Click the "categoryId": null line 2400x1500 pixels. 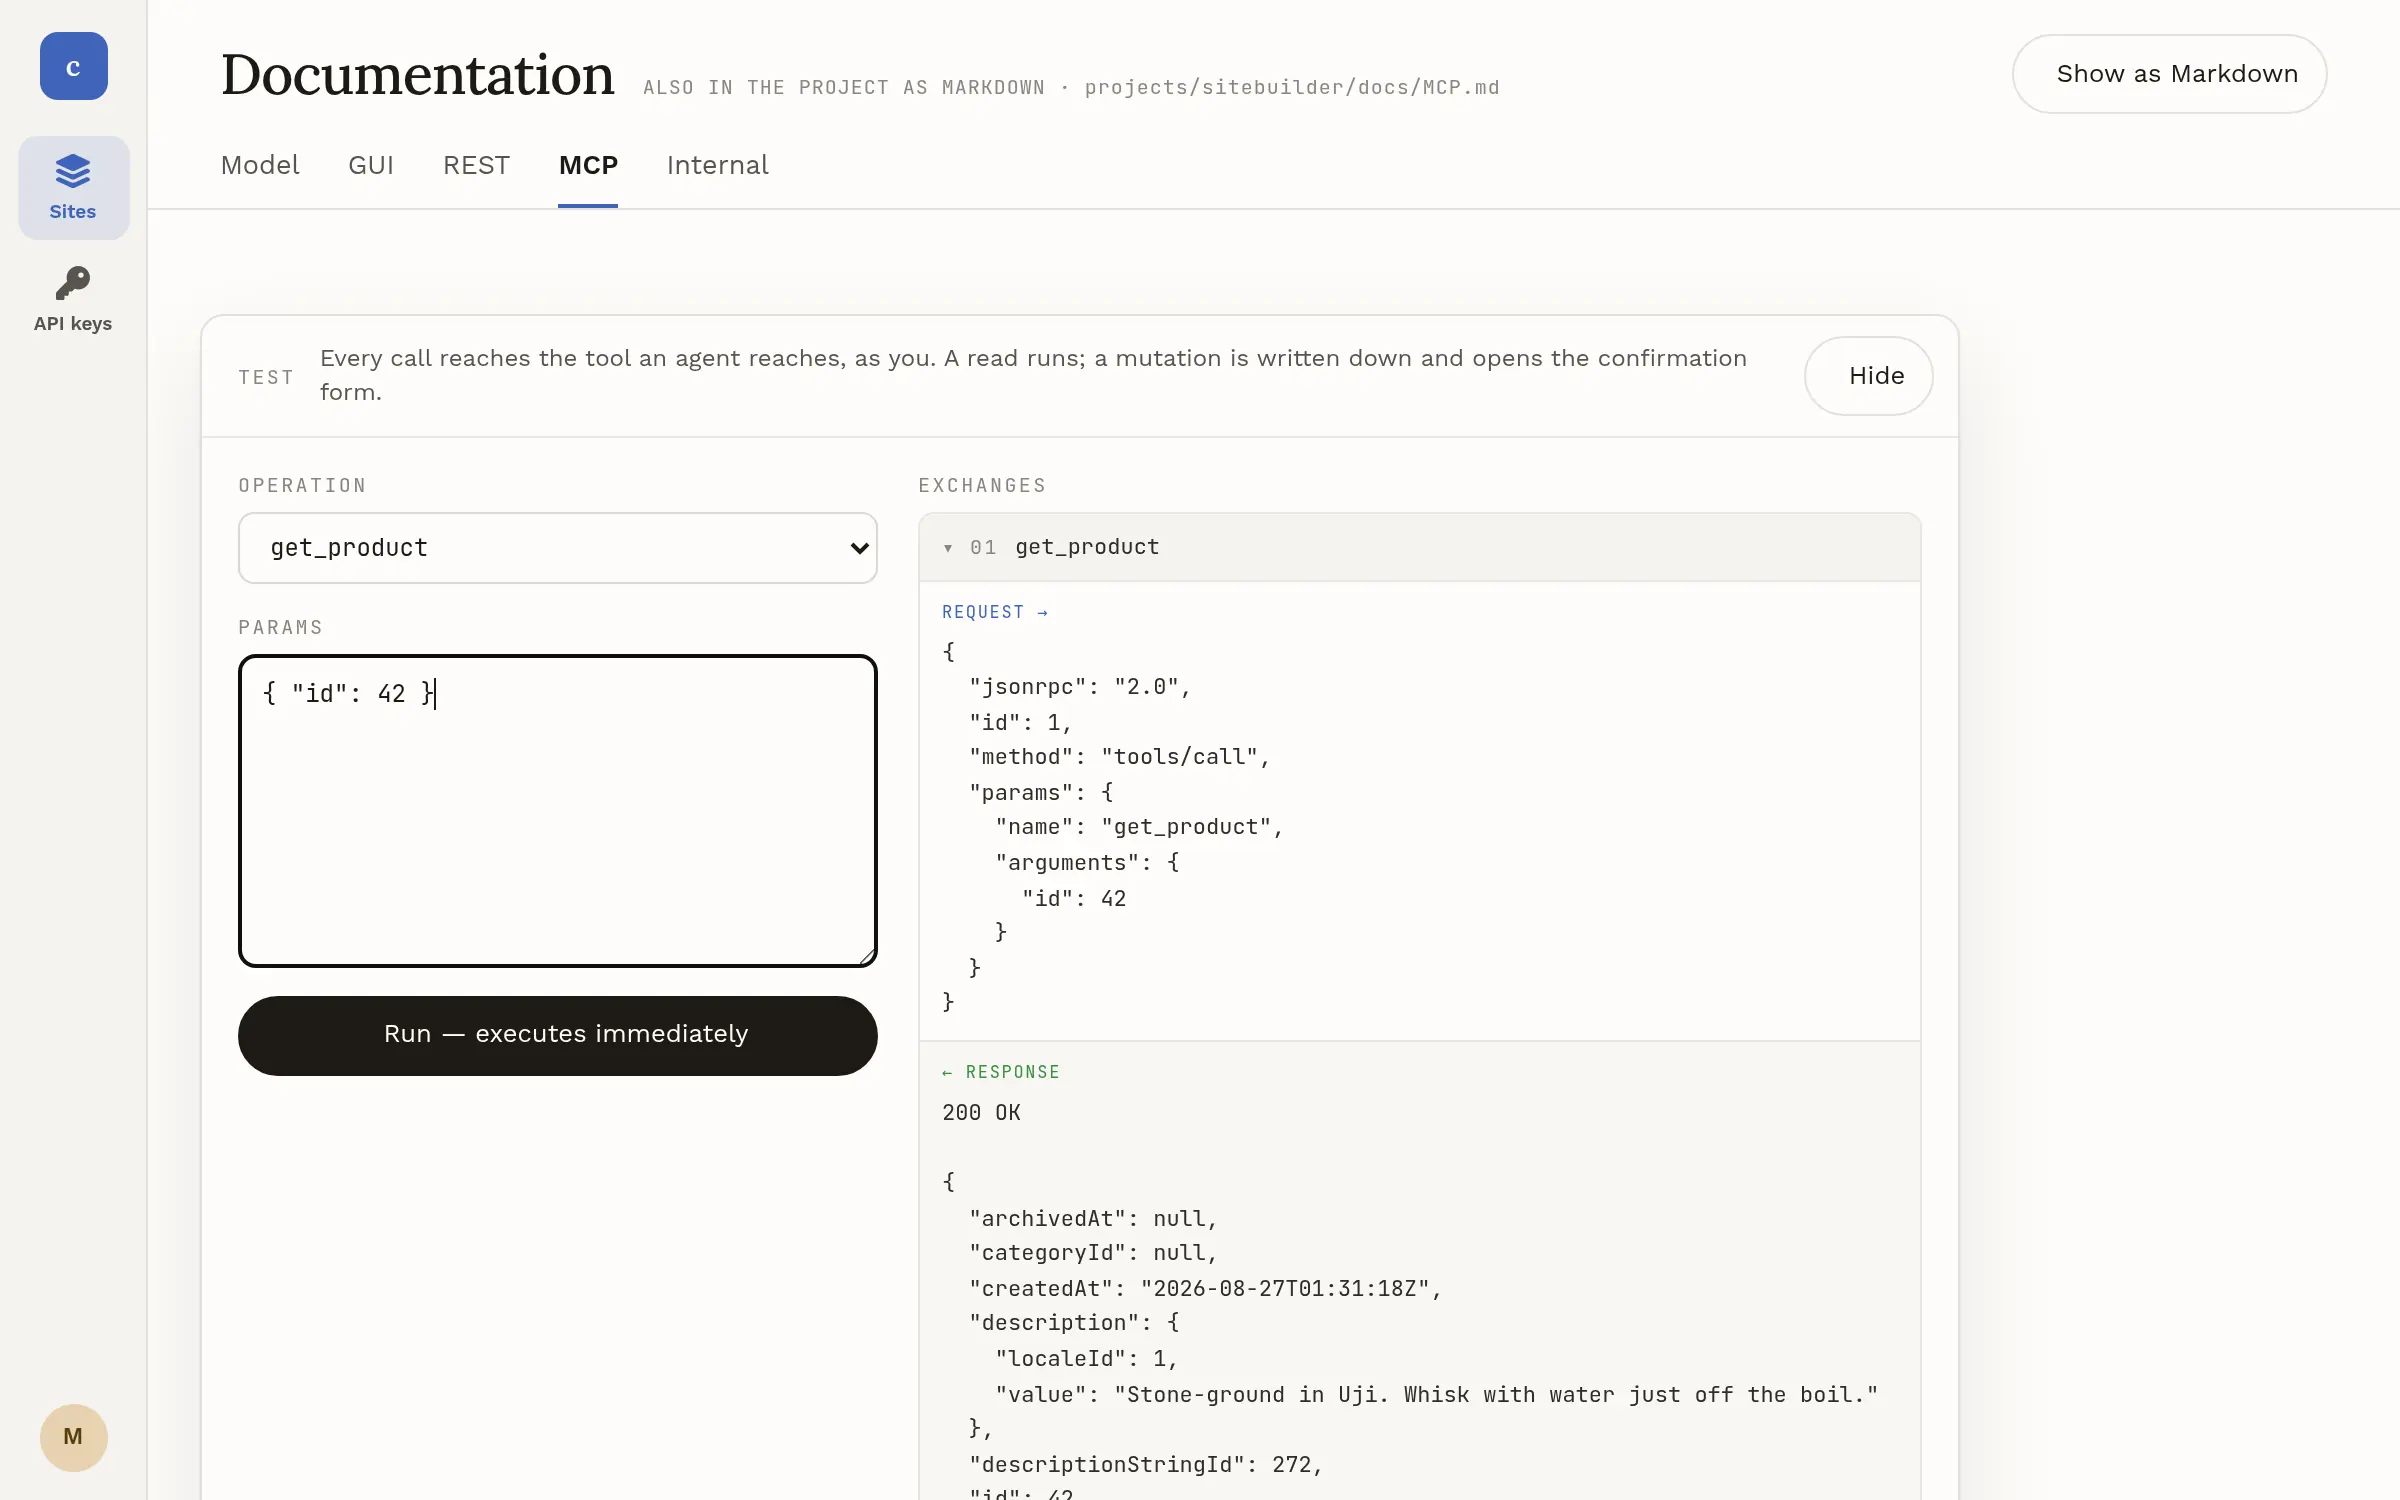[x=1093, y=1253]
